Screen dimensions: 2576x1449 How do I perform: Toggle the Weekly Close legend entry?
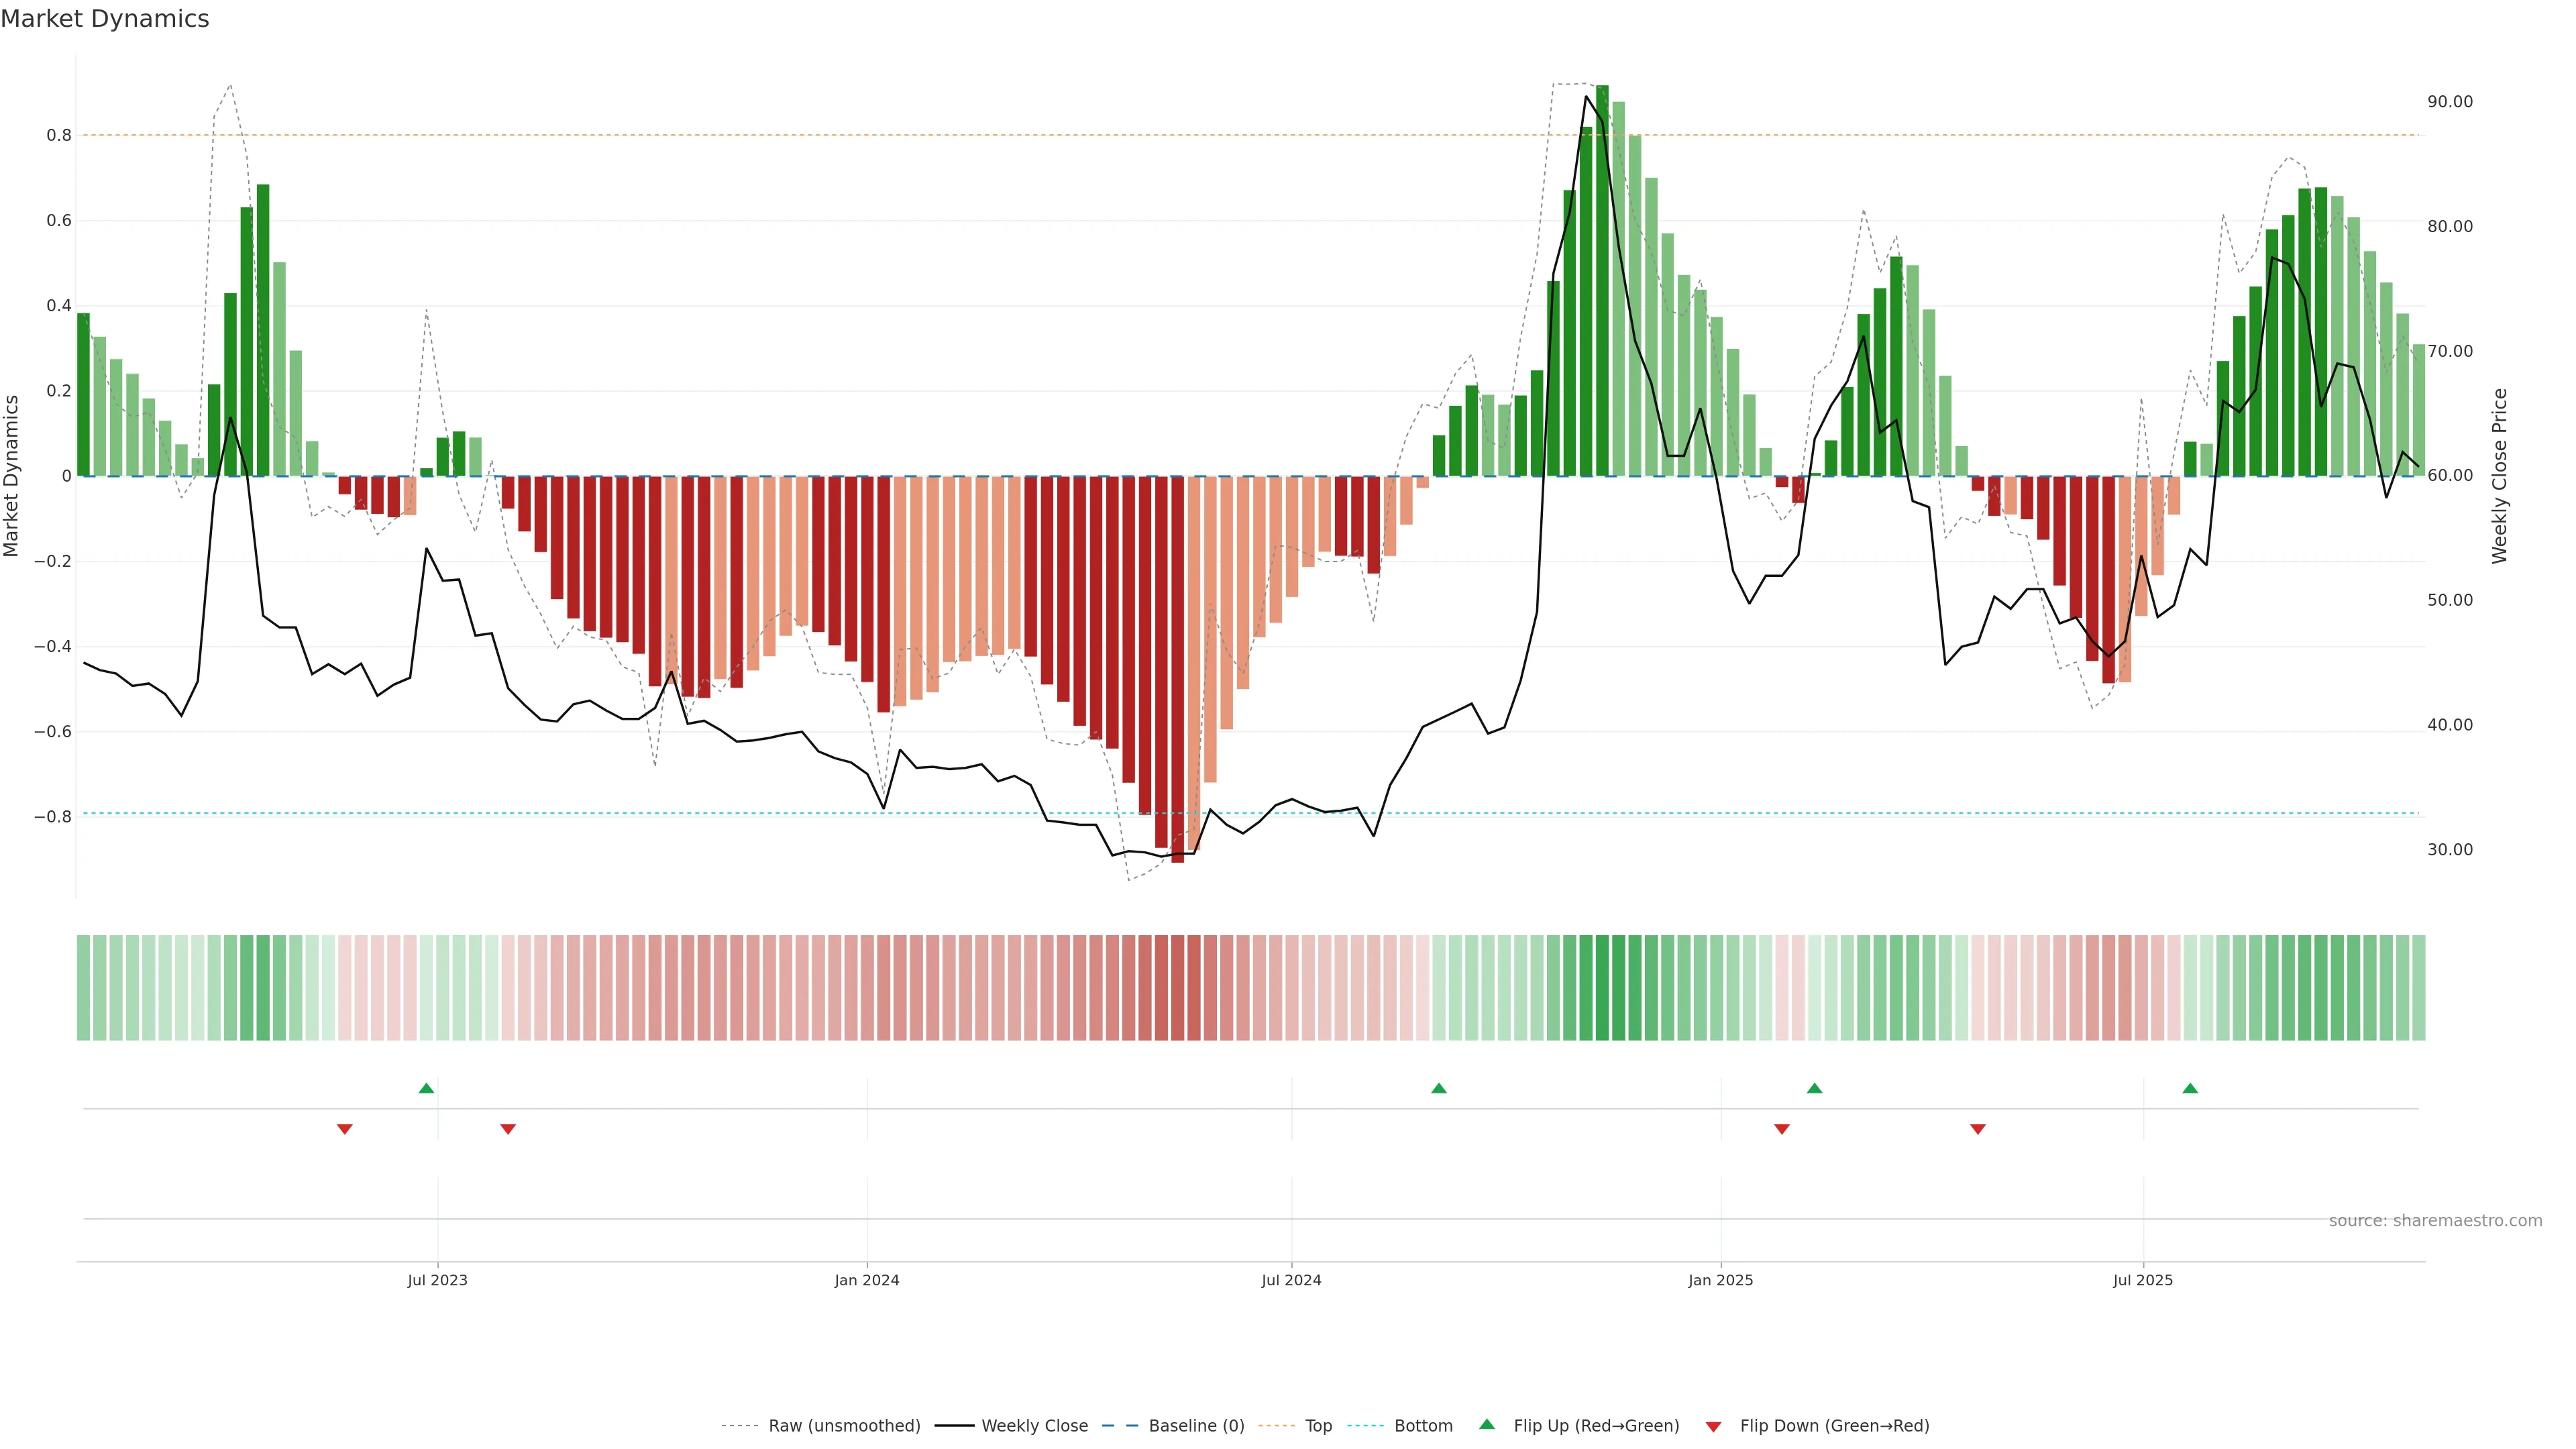(x=1034, y=1426)
